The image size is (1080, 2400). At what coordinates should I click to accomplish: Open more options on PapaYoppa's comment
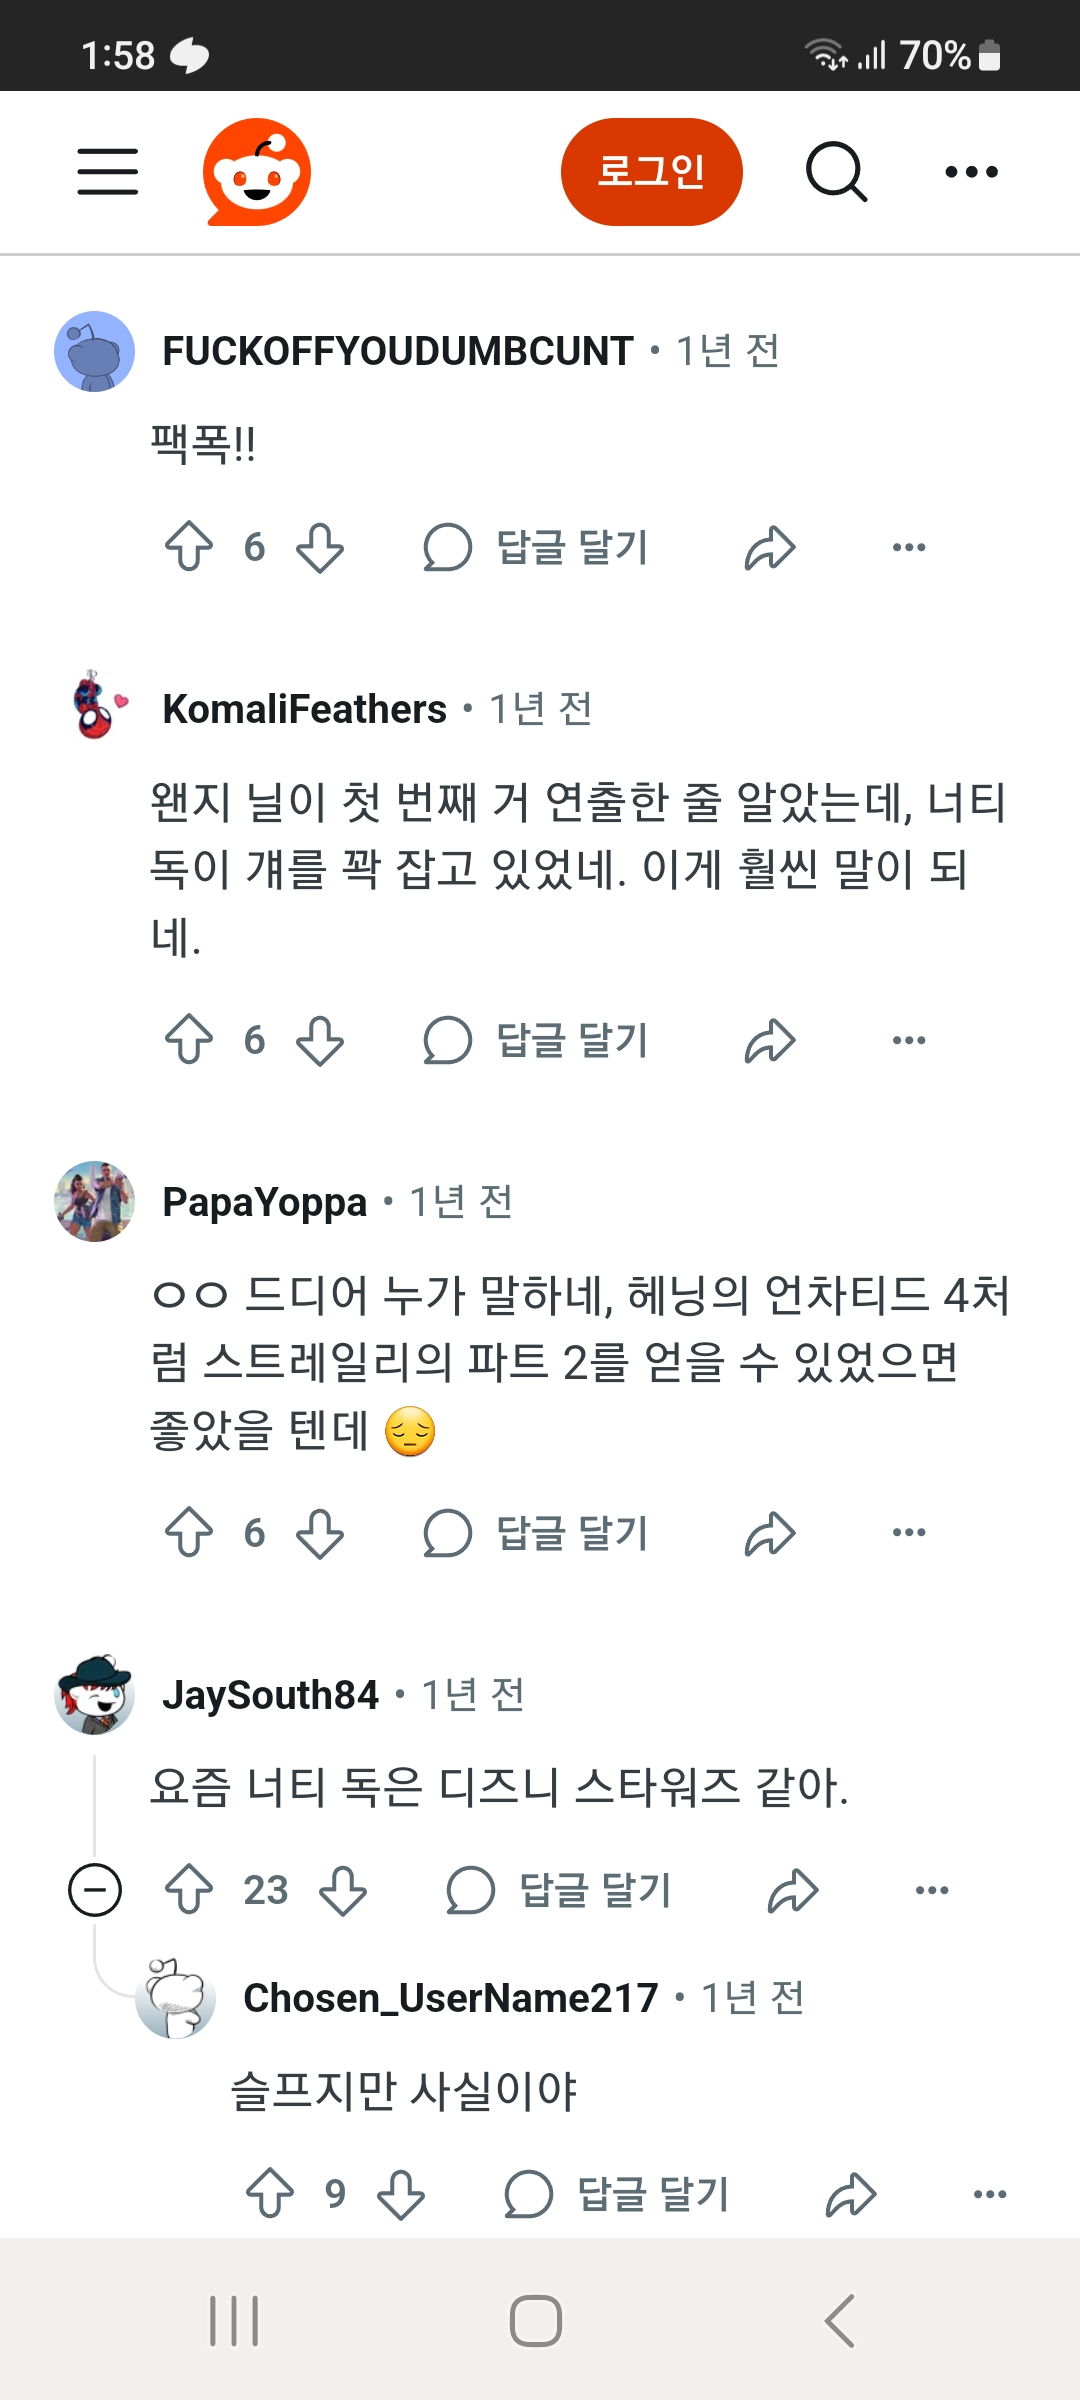point(909,1533)
